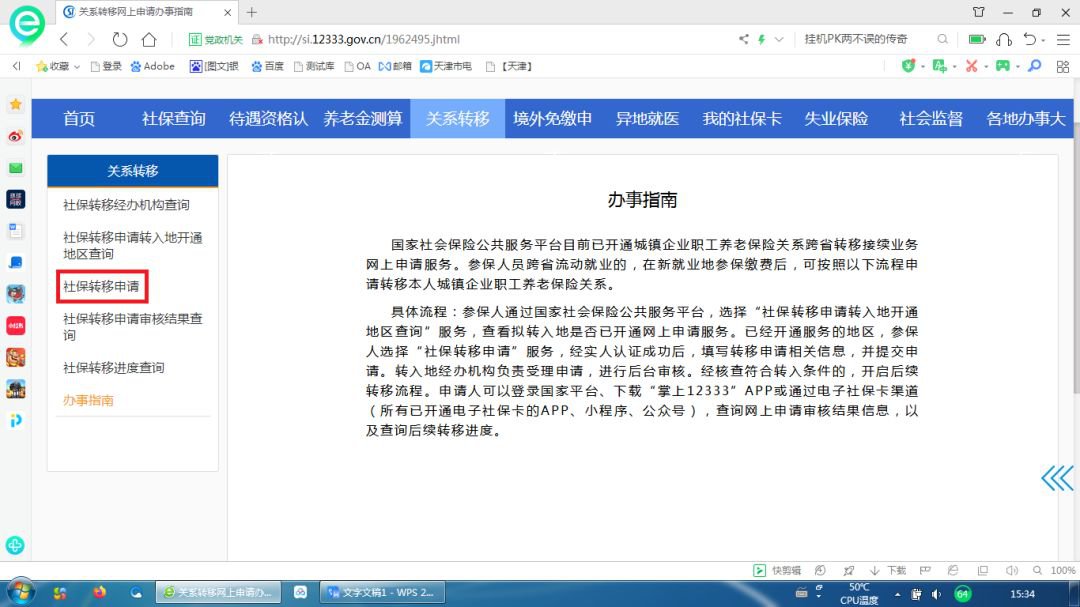Open a new tab with plus icon

pos(251,12)
